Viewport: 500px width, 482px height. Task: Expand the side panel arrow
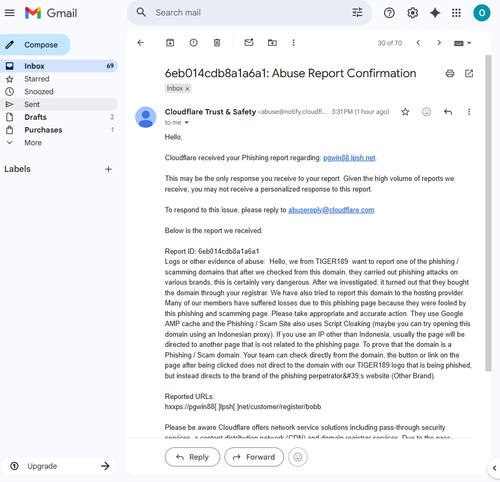pyautogui.click(x=494, y=468)
